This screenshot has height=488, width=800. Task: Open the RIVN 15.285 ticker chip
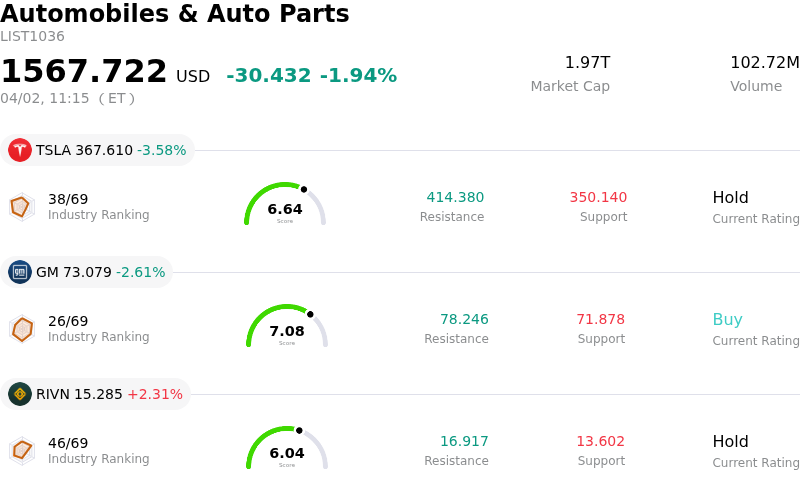[x=96, y=394]
